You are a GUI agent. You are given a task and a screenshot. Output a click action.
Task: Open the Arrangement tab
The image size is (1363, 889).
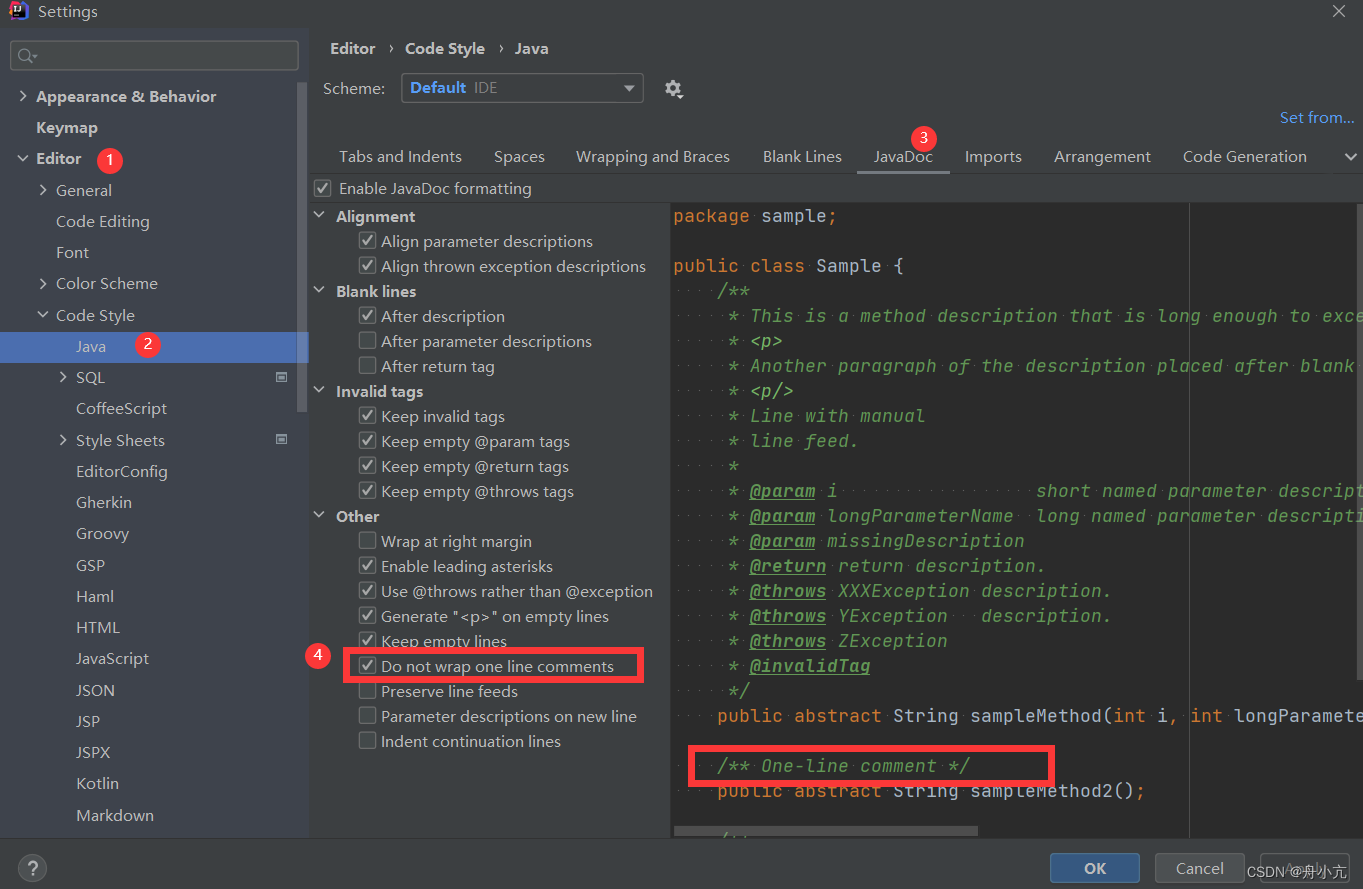[1102, 157]
